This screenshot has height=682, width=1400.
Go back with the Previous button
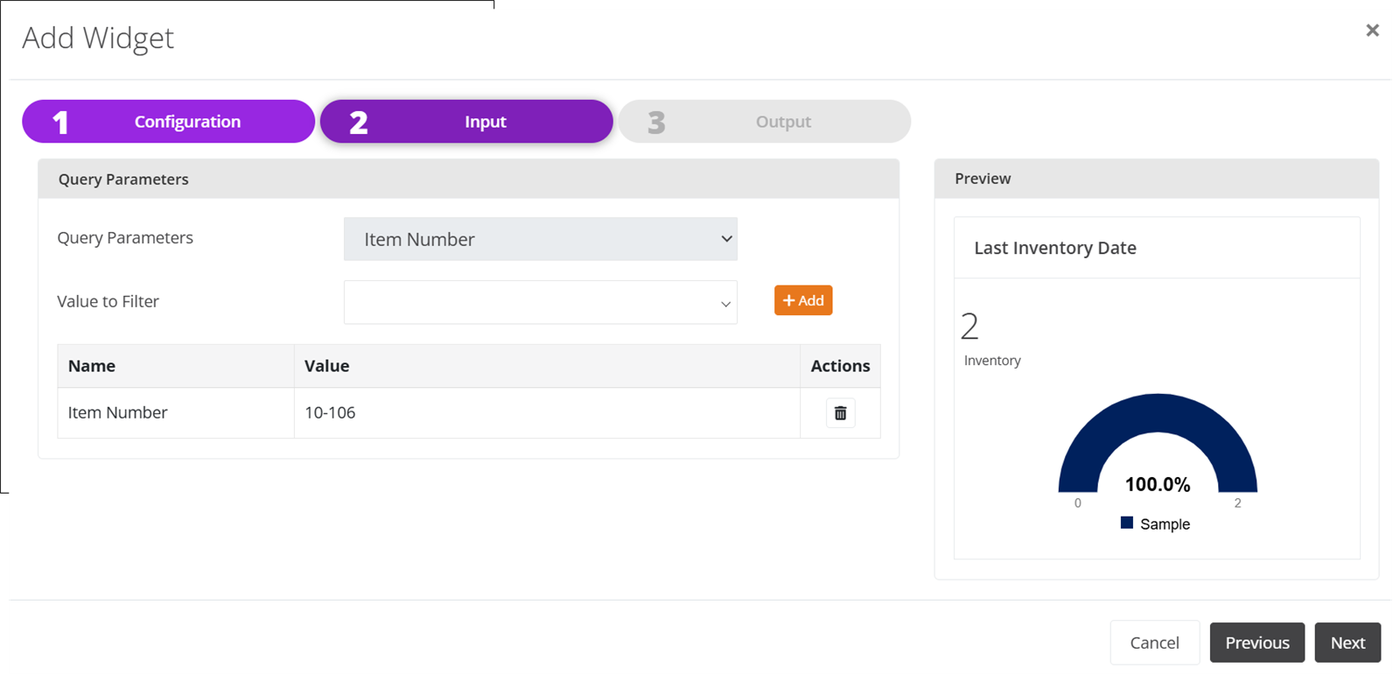1257,643
